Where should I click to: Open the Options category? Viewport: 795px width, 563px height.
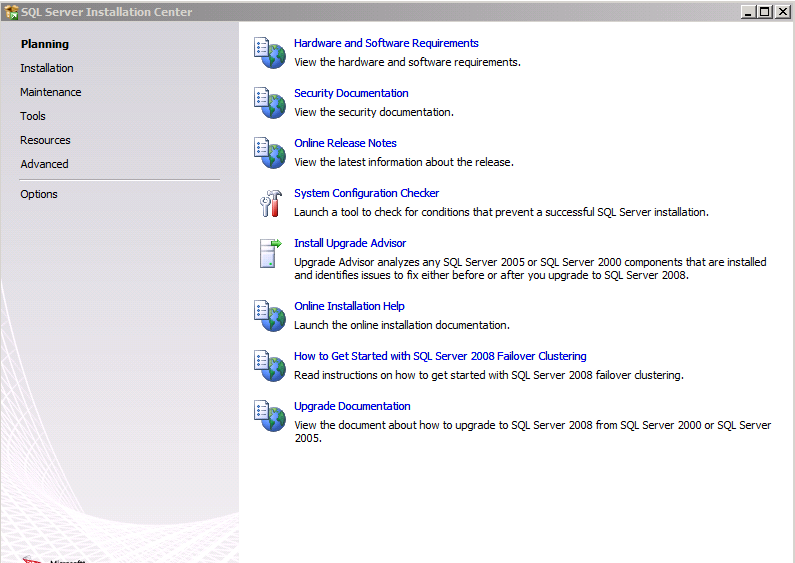[39, 194]
